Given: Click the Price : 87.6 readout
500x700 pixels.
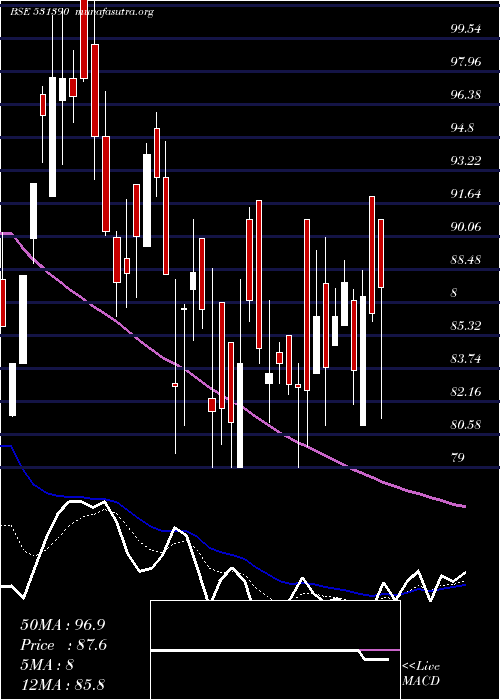Looking at the screenshot, I should 63,645.
